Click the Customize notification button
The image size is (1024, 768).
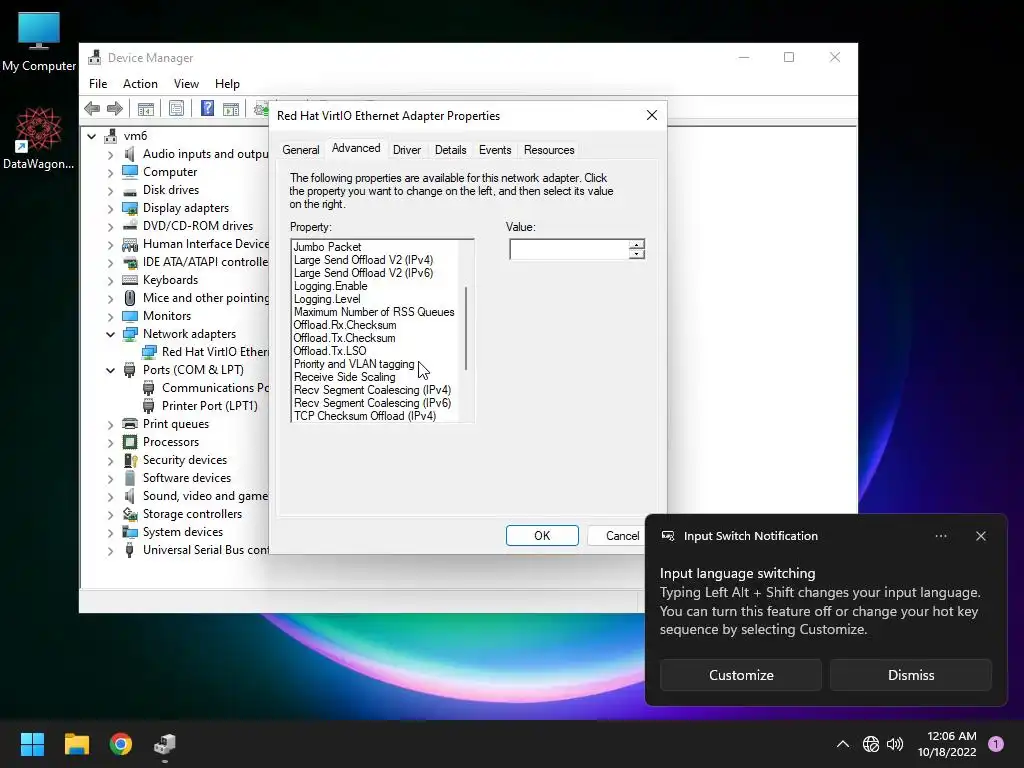[x=741, y=675]
